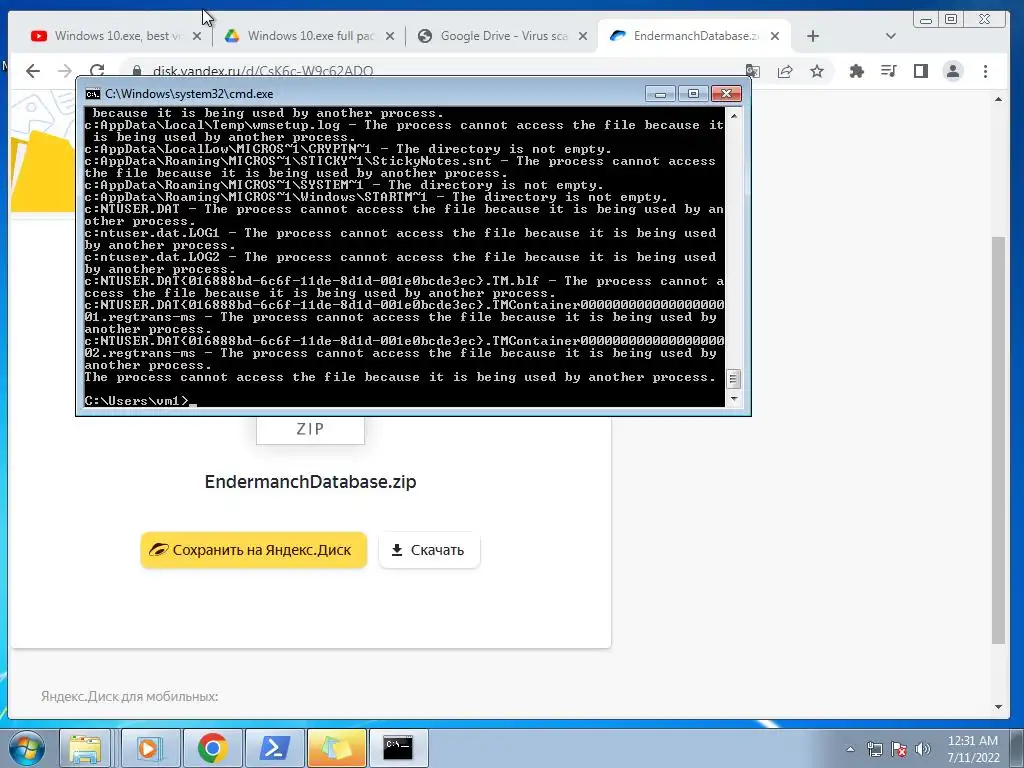Open Chrome three-dot menu
The height and width of the screenshot is (768, 1024).
click(x=985, y=71)
